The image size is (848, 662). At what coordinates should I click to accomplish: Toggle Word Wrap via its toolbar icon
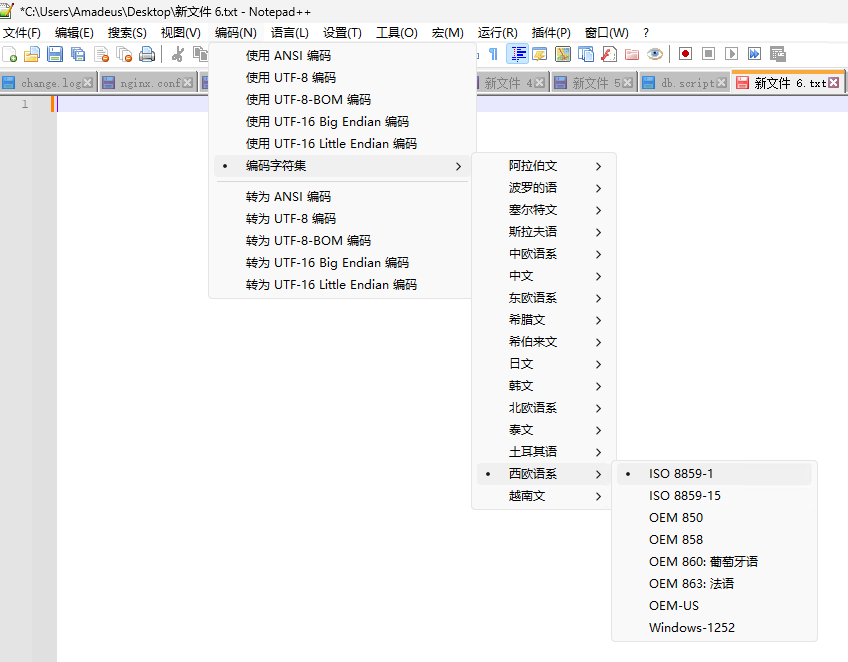[x=516, y=54]
